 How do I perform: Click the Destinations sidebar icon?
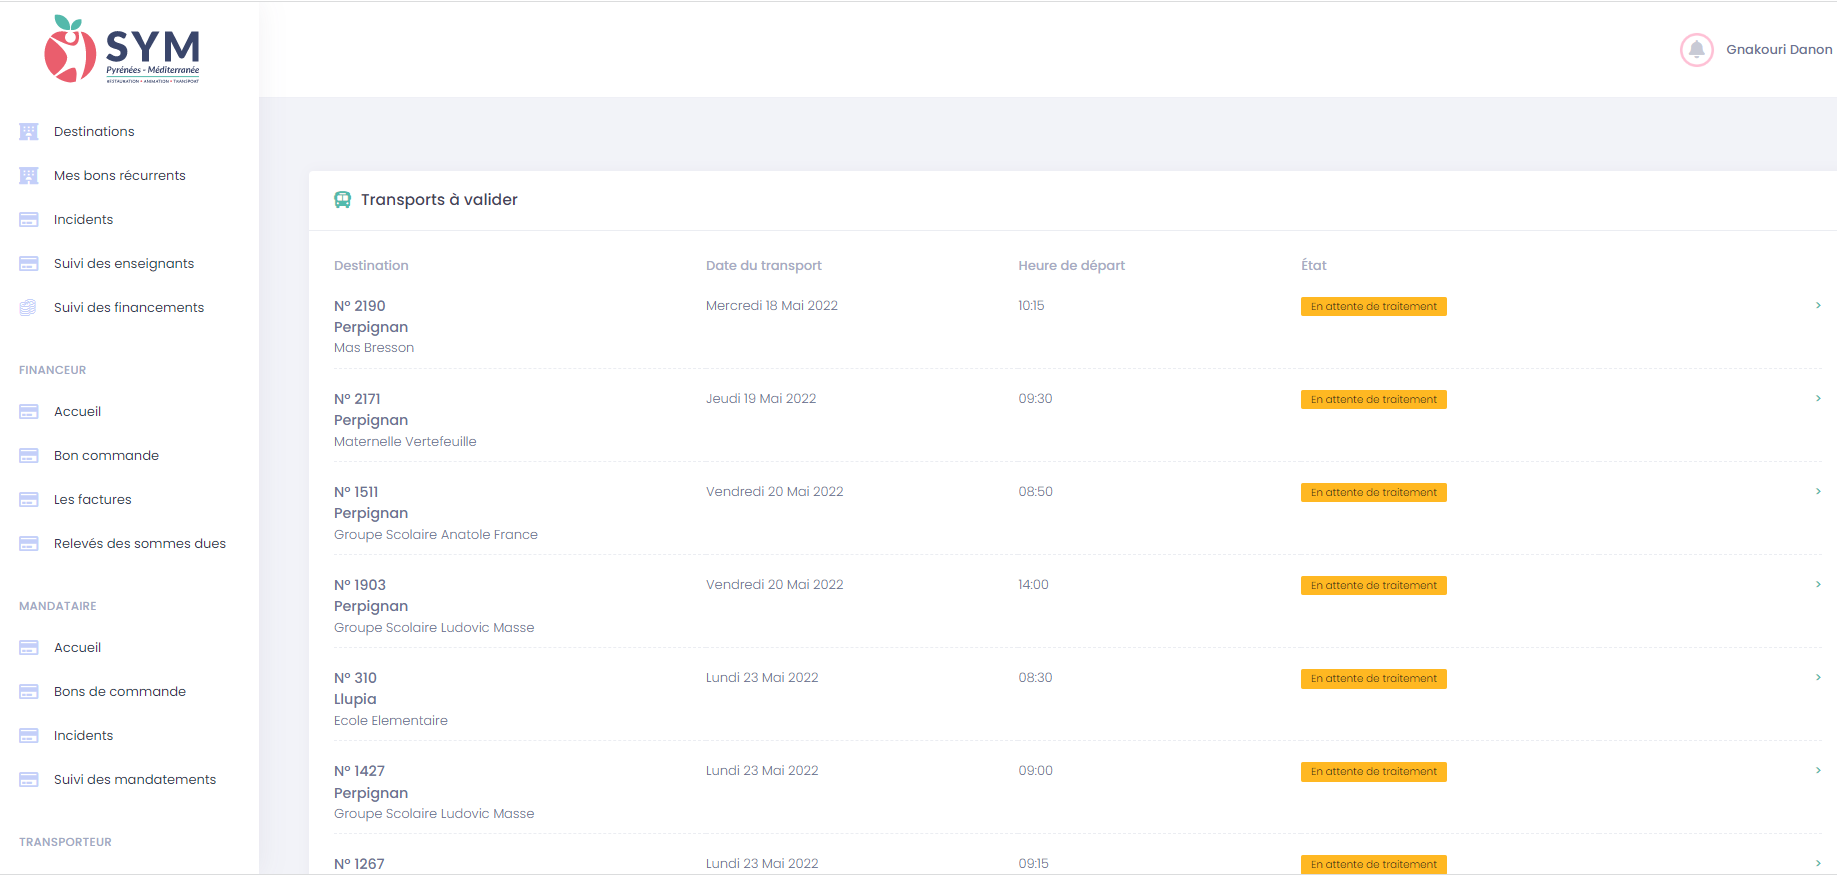(29, 132)
